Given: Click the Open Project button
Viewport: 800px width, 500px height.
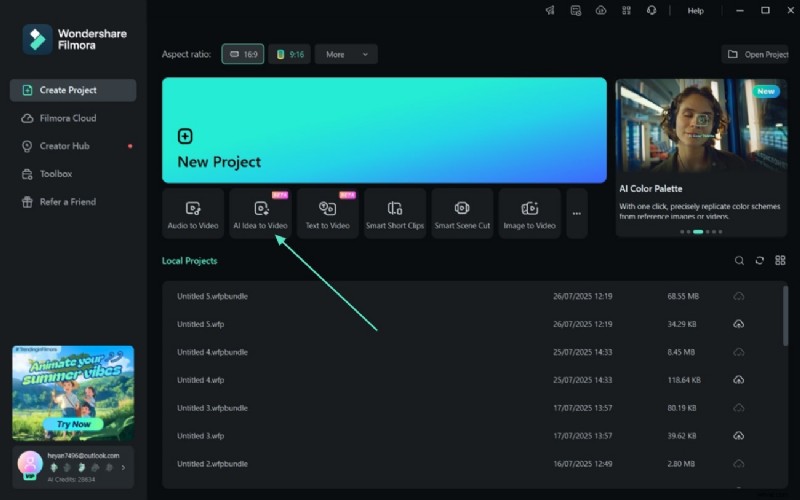Looking at the screenshot, I should (x=757, y=54).
